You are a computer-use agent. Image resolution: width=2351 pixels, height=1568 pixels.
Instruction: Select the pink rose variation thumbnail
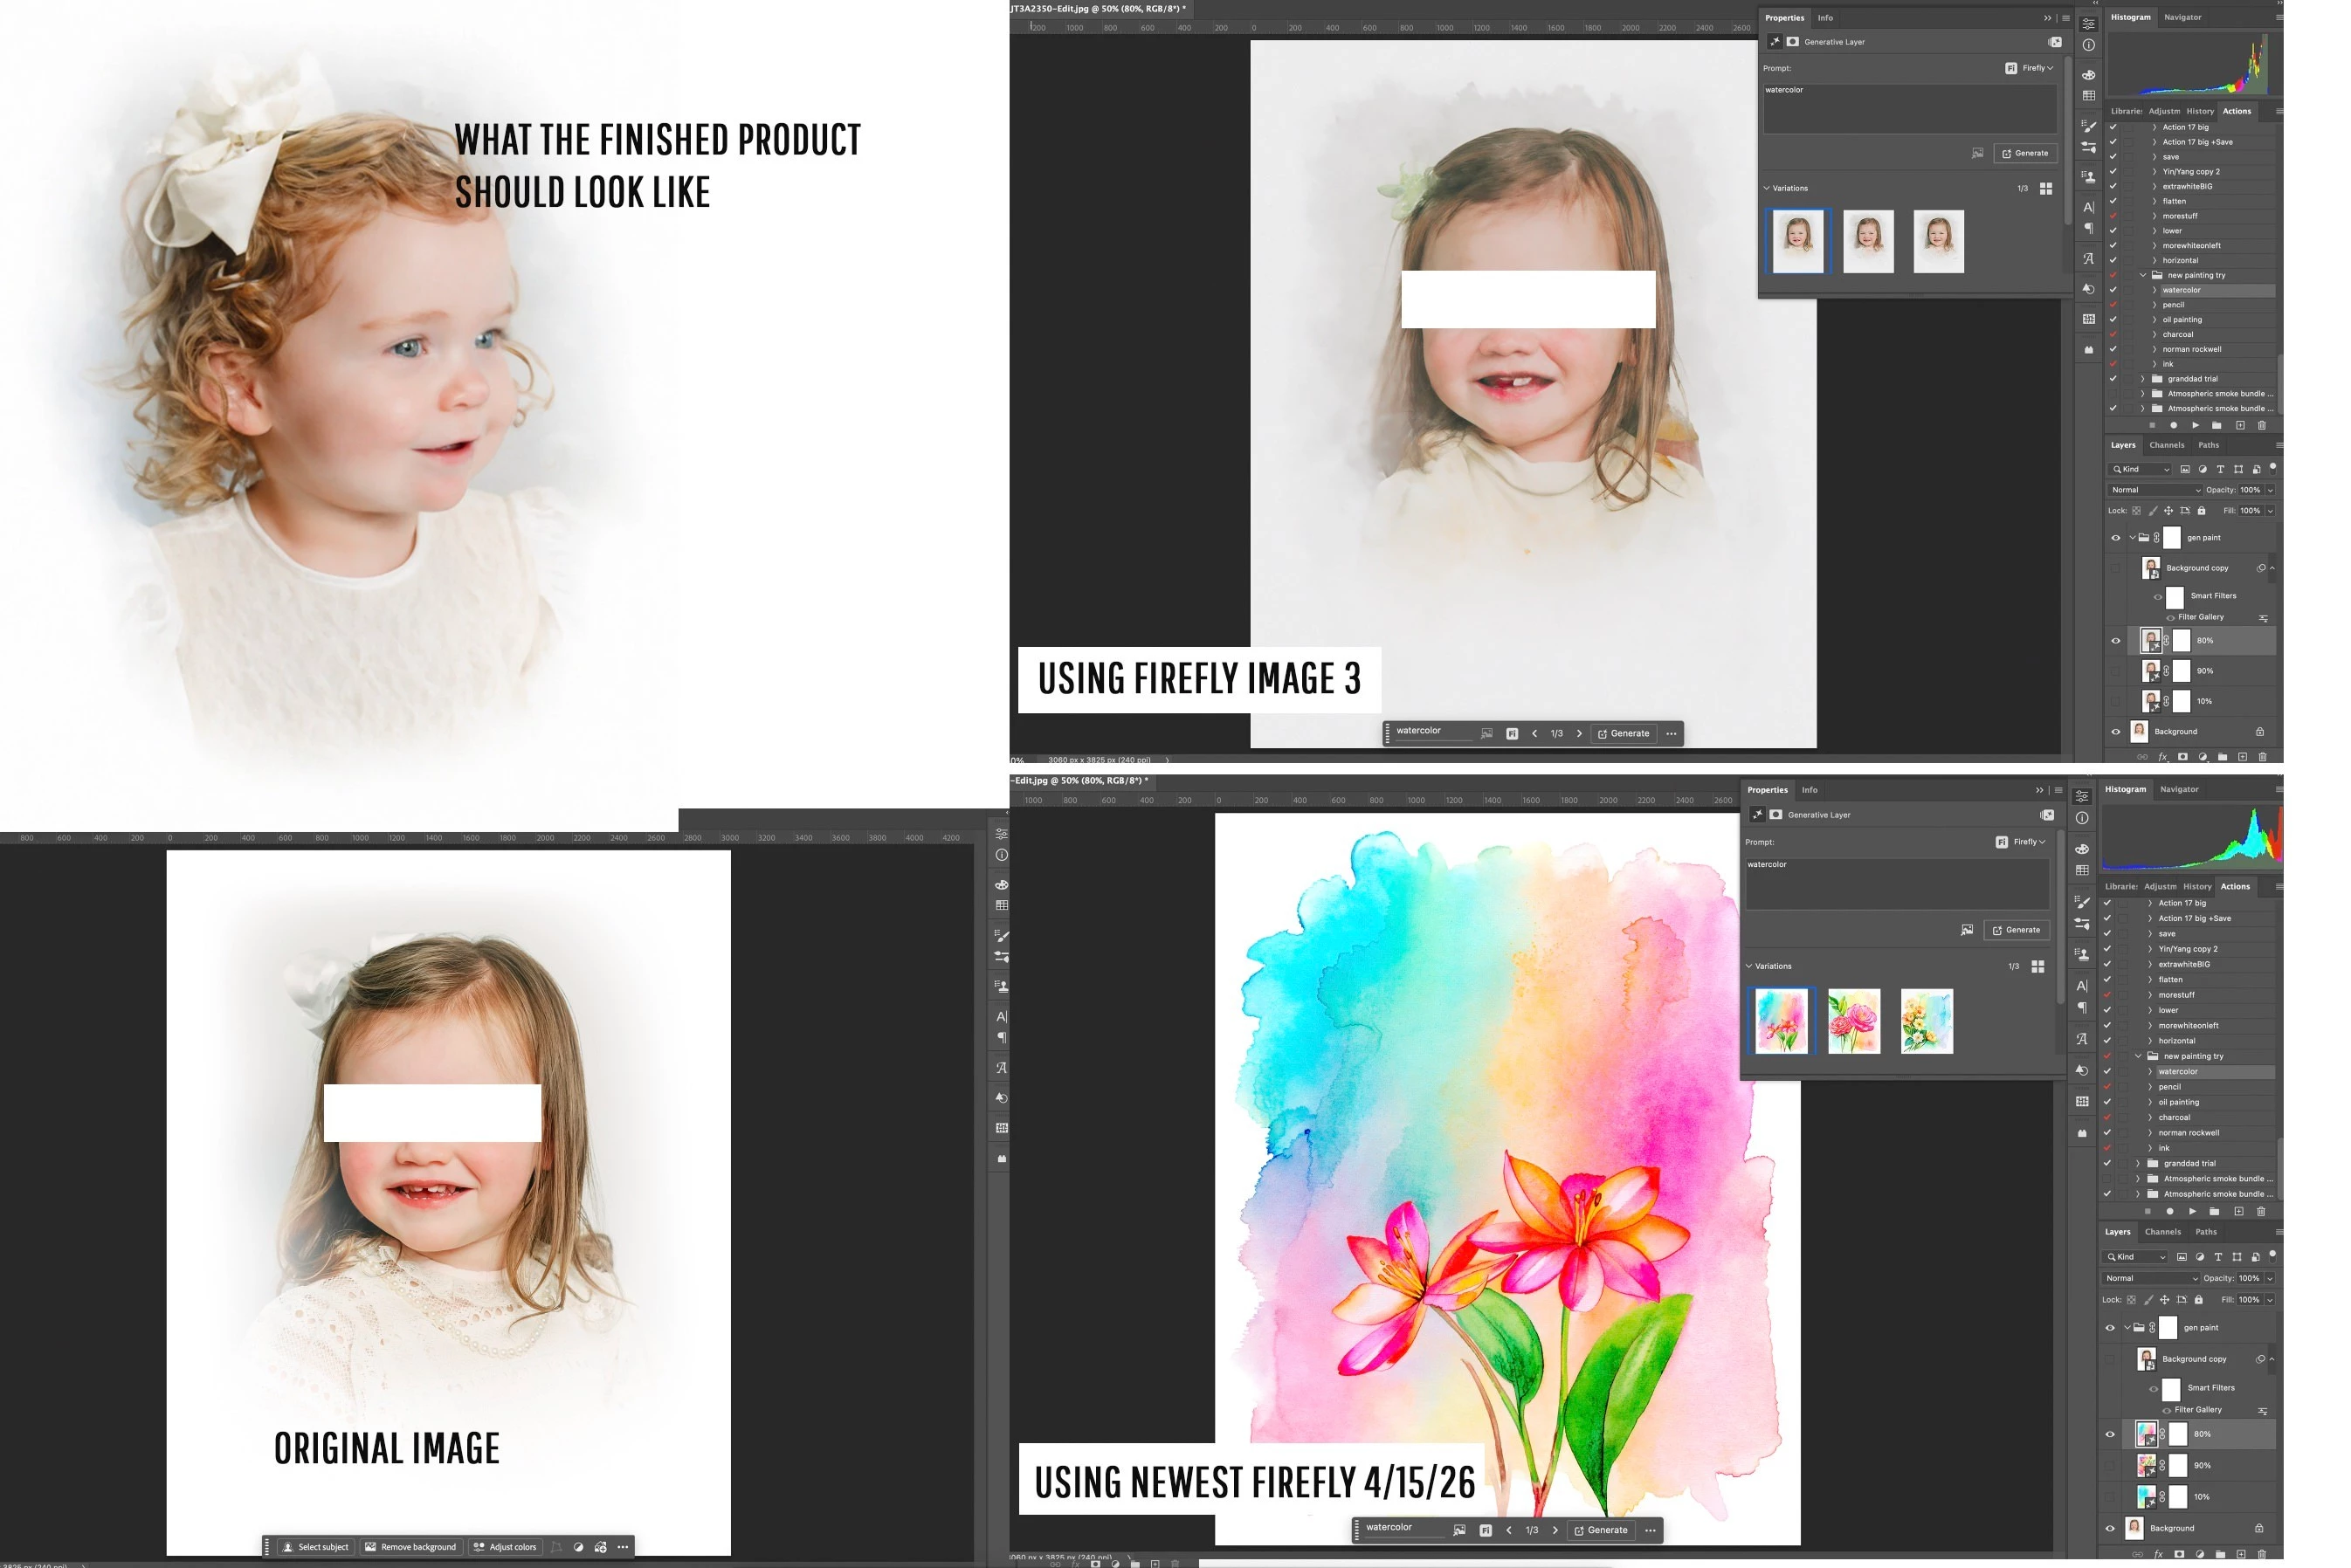[1853, 1021]
